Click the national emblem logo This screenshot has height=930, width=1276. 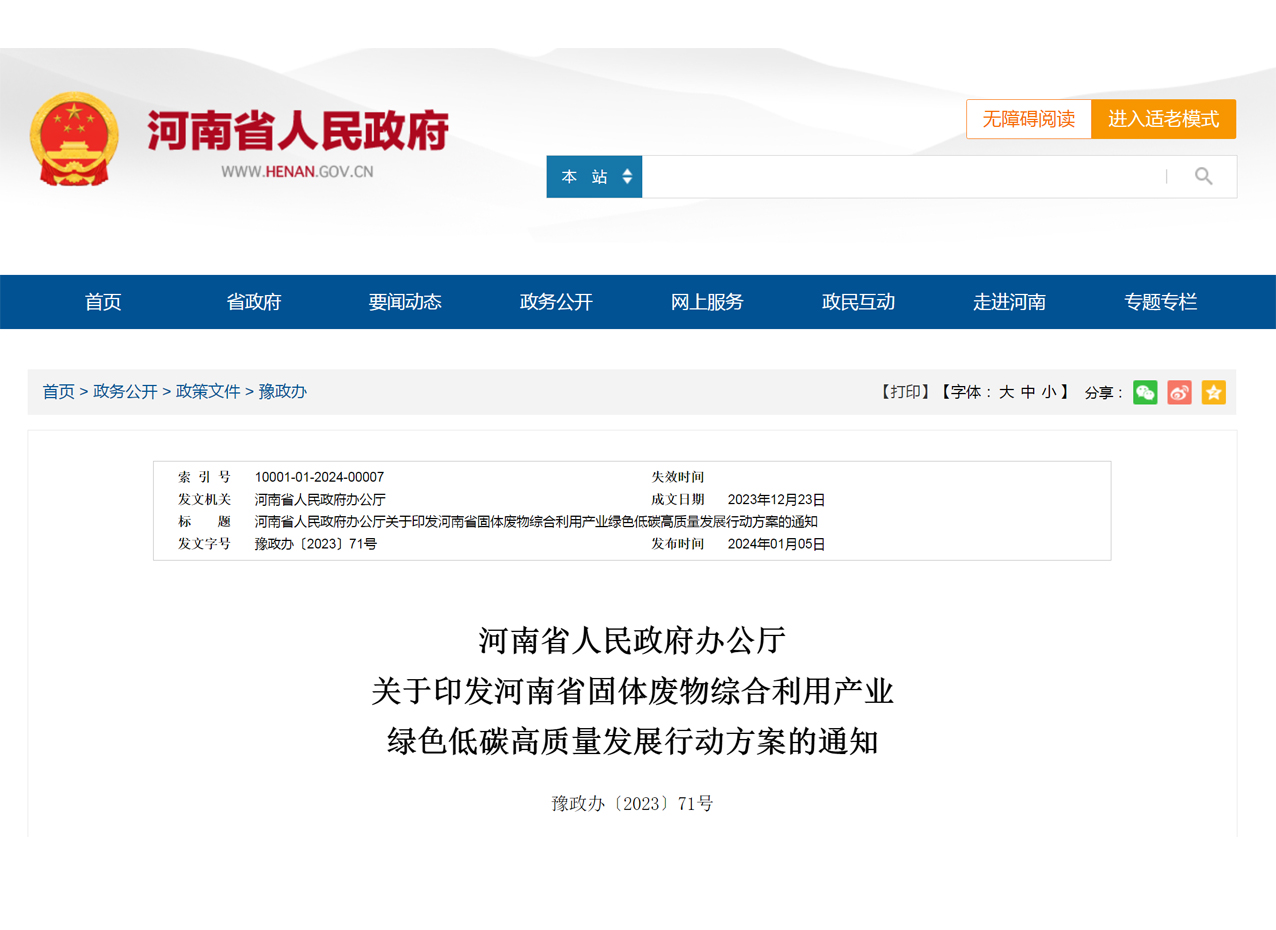point(74,138)
